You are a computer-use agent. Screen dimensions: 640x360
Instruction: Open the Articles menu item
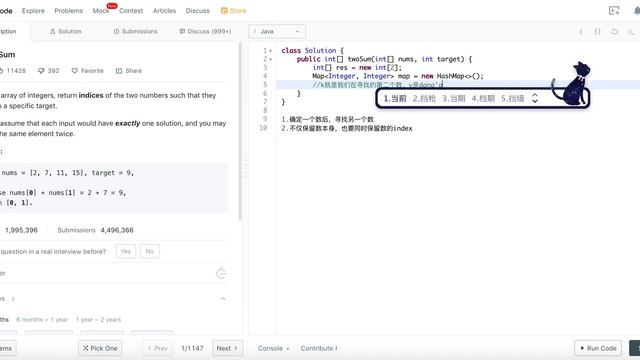(x=164, y=11)
